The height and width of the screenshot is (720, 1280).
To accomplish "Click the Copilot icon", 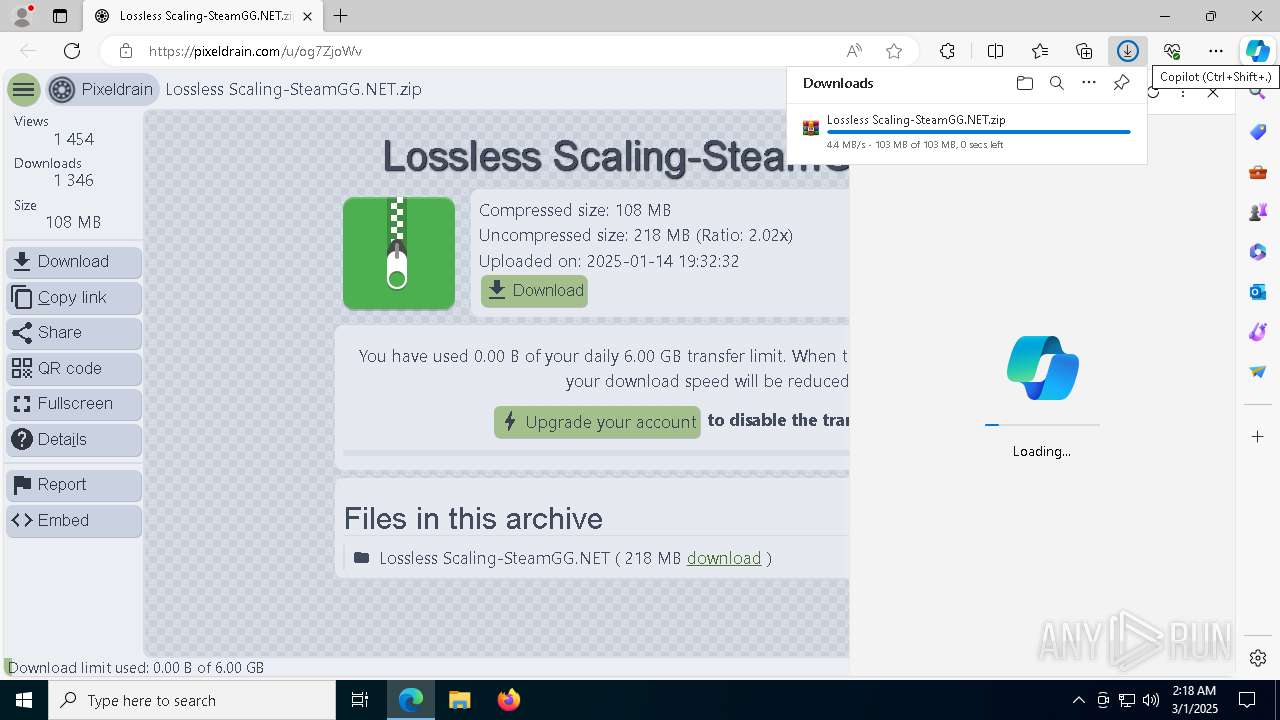I will tap(1257, 51).
